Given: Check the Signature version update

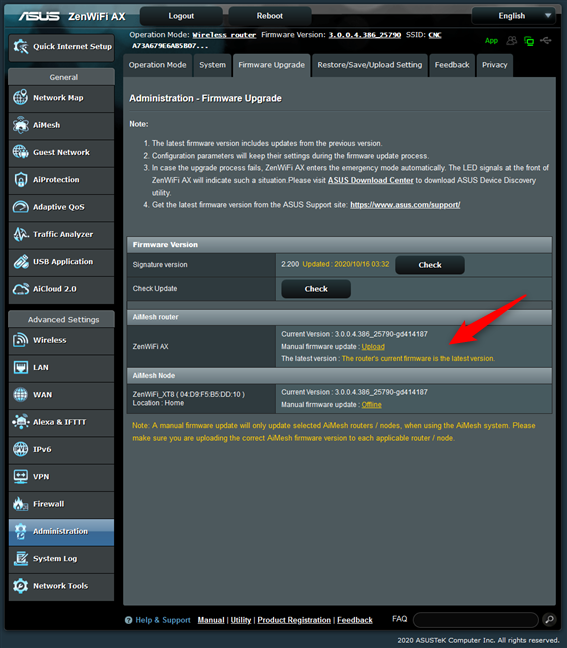Looking at the screenshot, I should [x=430, y=265].
